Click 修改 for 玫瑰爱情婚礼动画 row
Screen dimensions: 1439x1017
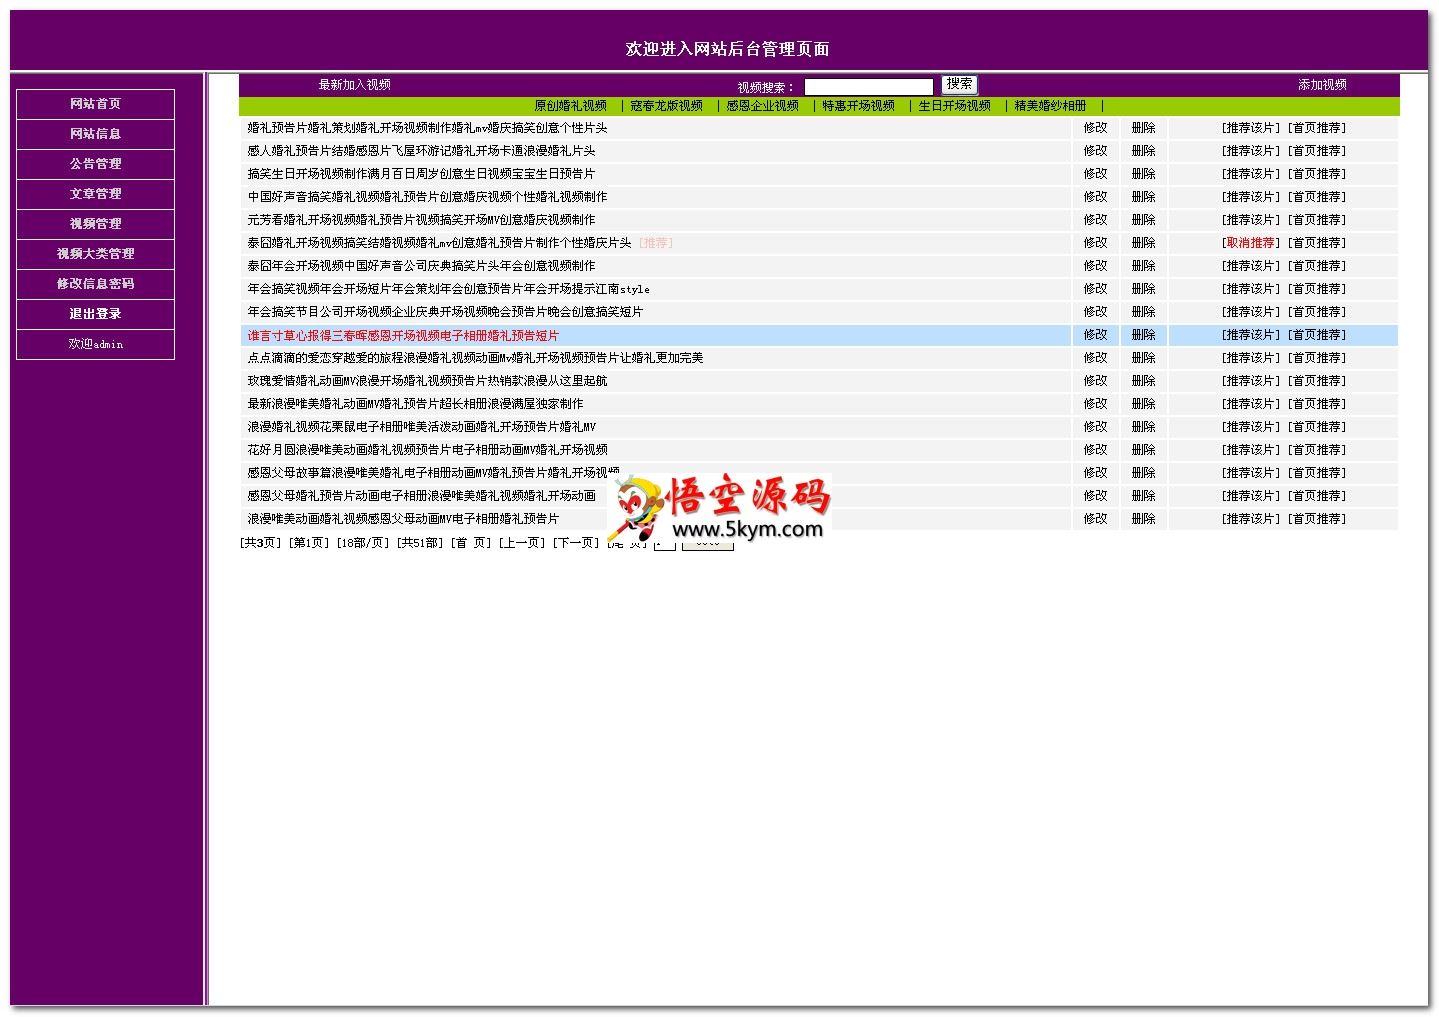click(1095, 381)
